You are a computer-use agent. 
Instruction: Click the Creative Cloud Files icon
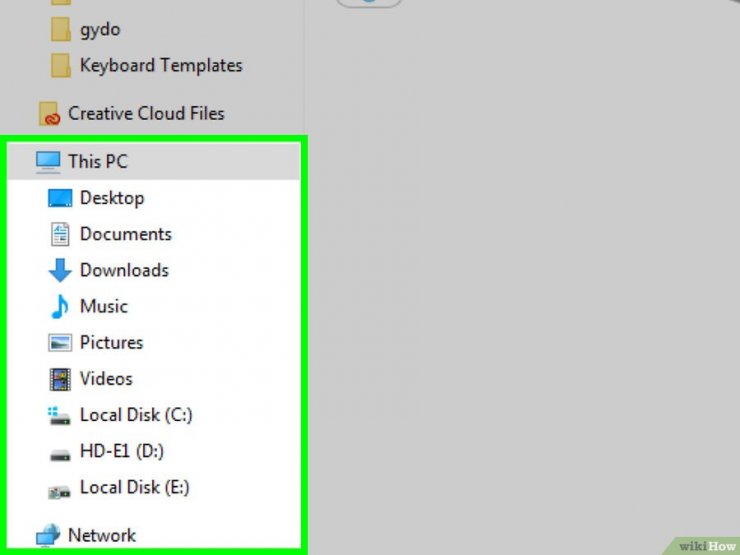pyautogui.click(x=48, y=114)
